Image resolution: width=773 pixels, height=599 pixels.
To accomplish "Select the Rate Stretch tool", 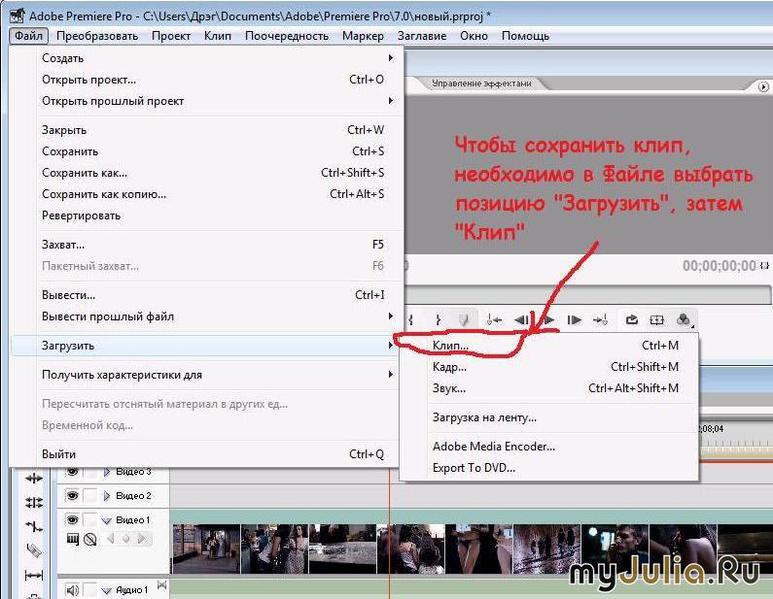I will tap(34, 527).
